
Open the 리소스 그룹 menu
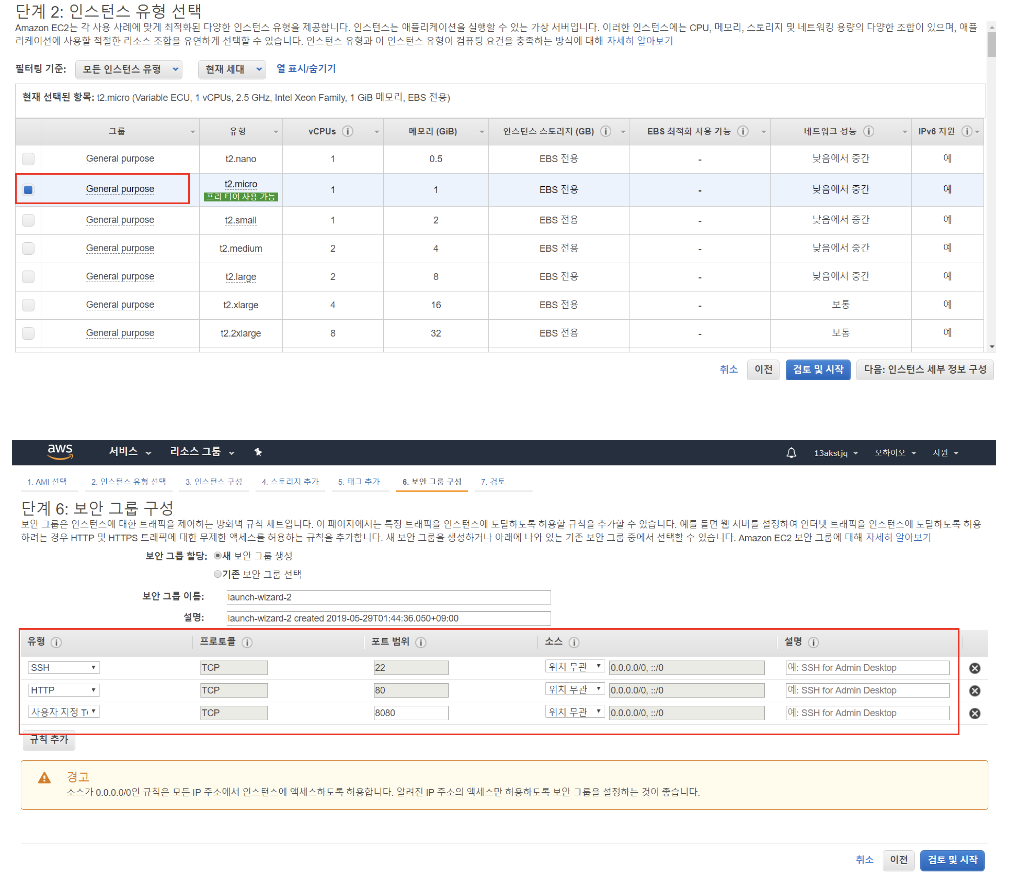point(202,452)
